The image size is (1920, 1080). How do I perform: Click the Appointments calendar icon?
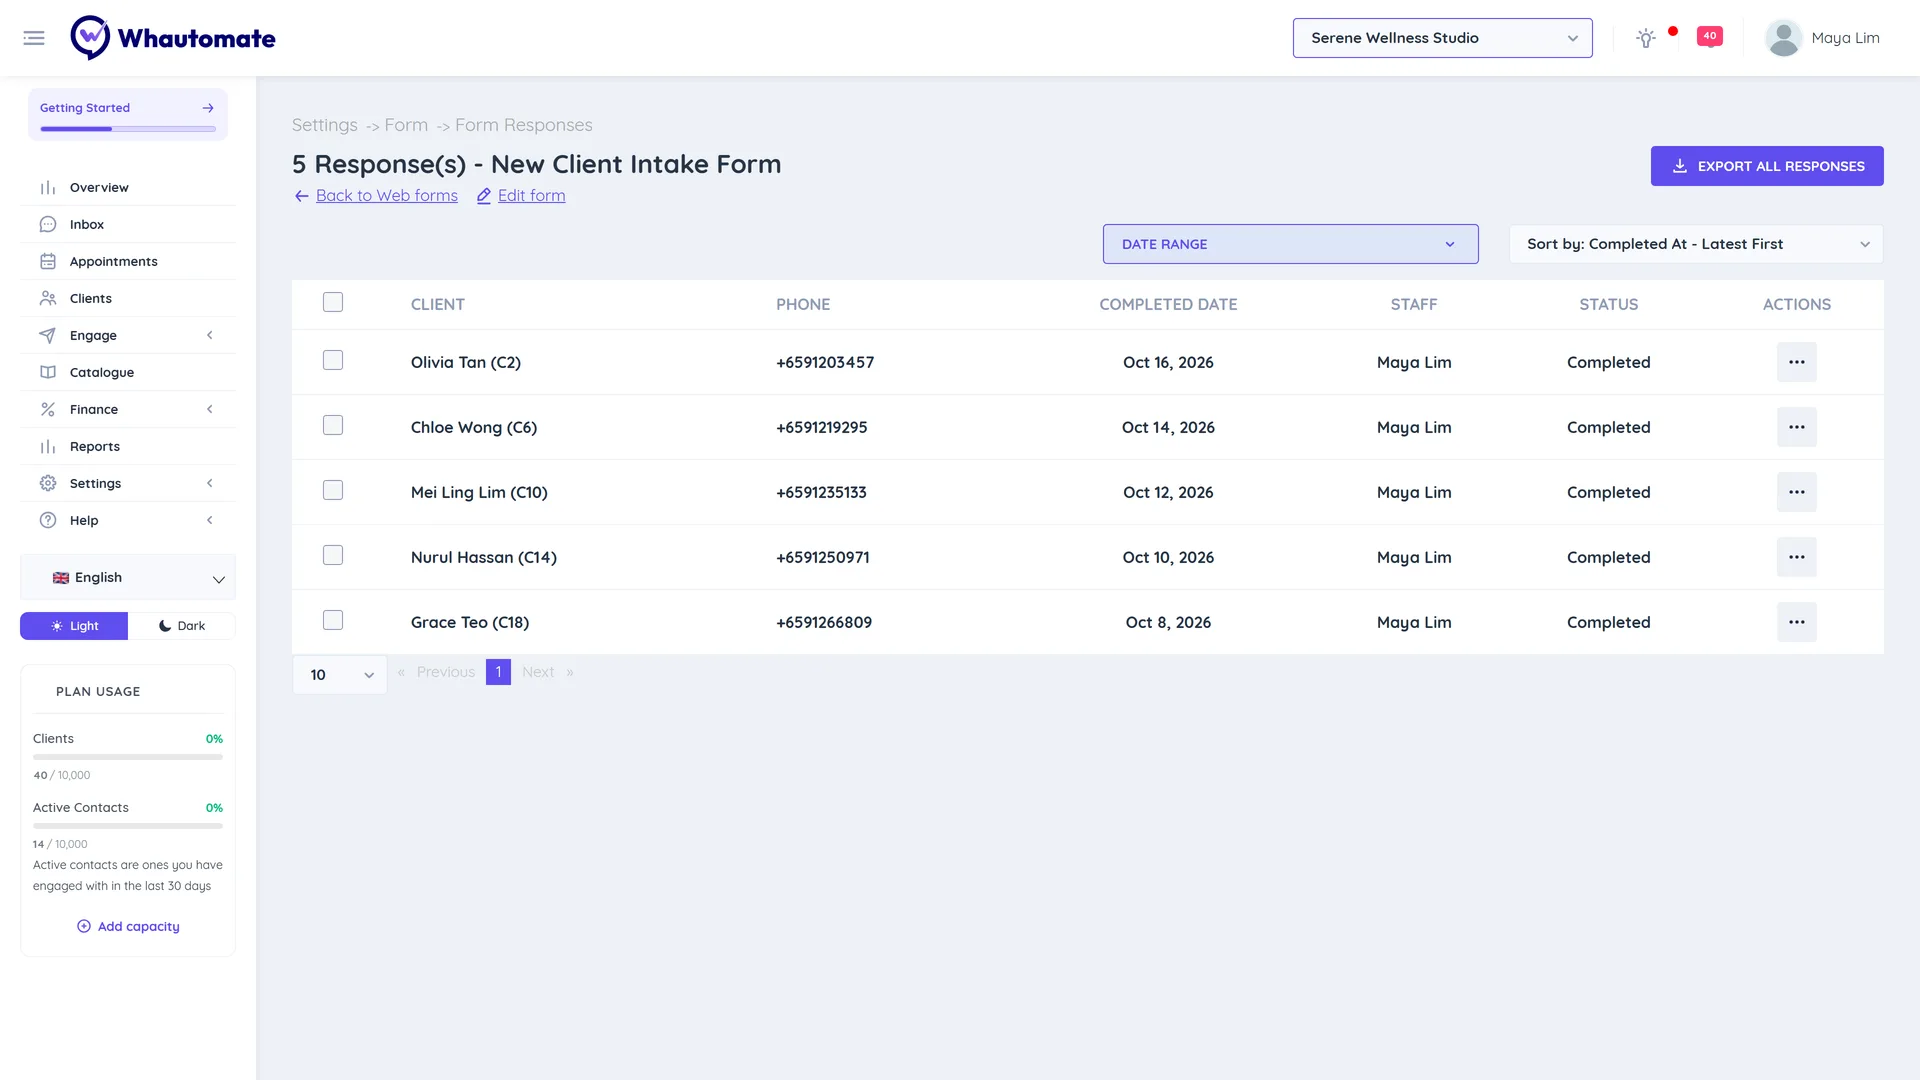(48, 262)
